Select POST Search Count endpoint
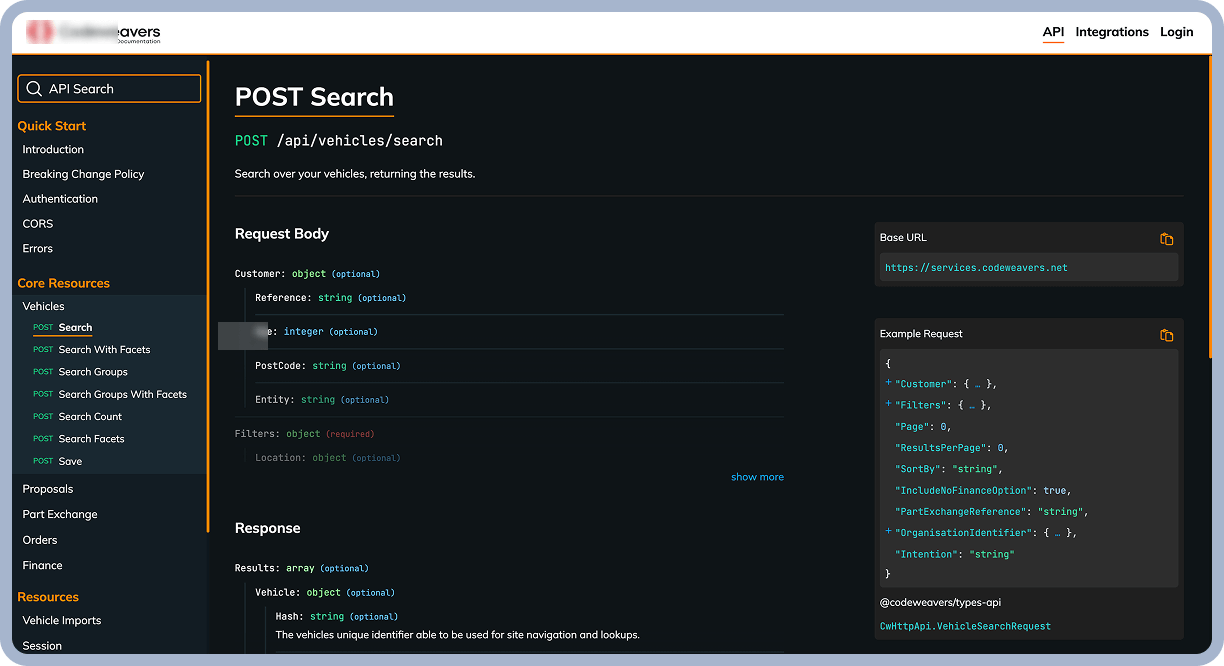1224x666 pixels. tap(77, 417)
